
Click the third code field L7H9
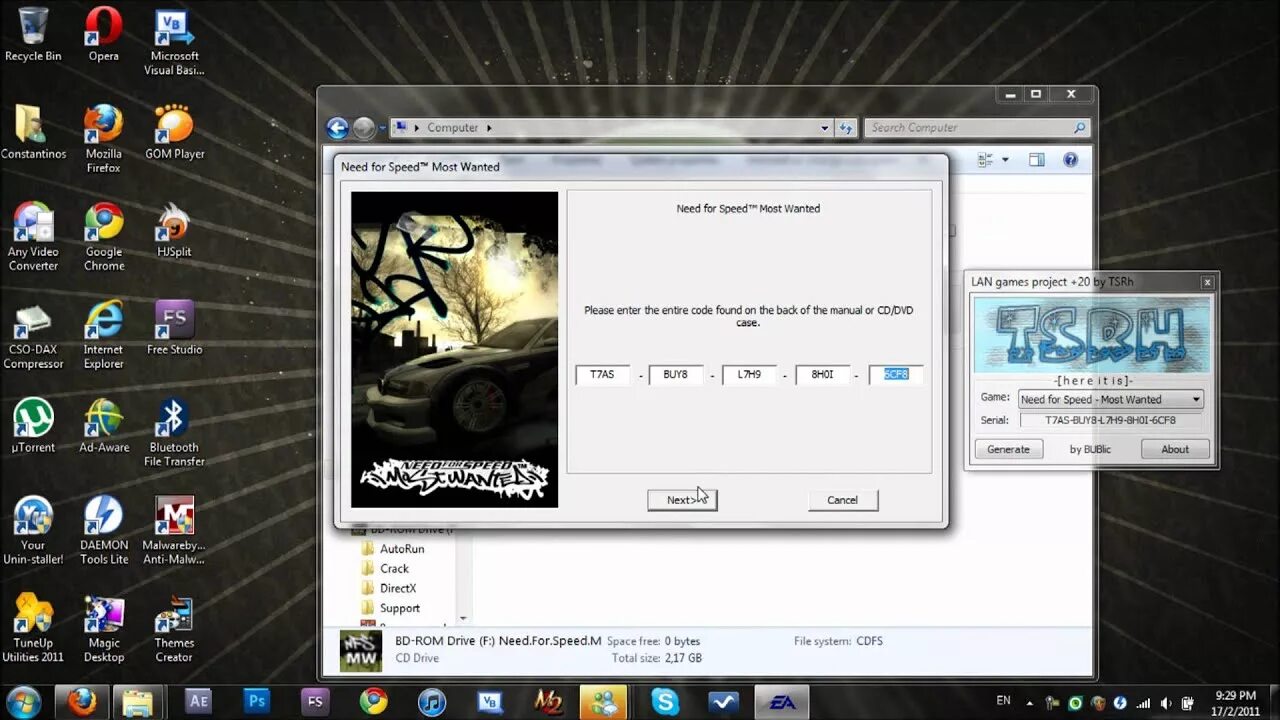click(750, 375)
